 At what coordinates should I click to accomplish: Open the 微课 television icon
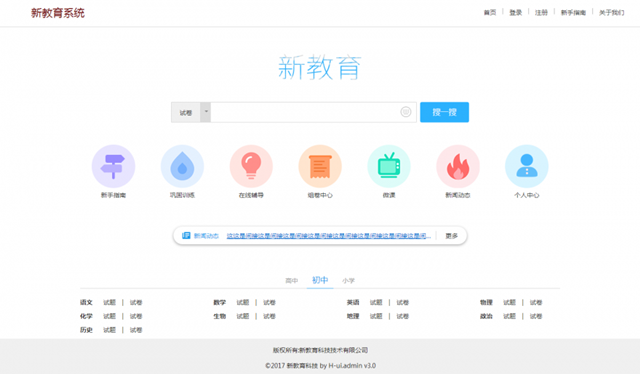pos(389,166)
